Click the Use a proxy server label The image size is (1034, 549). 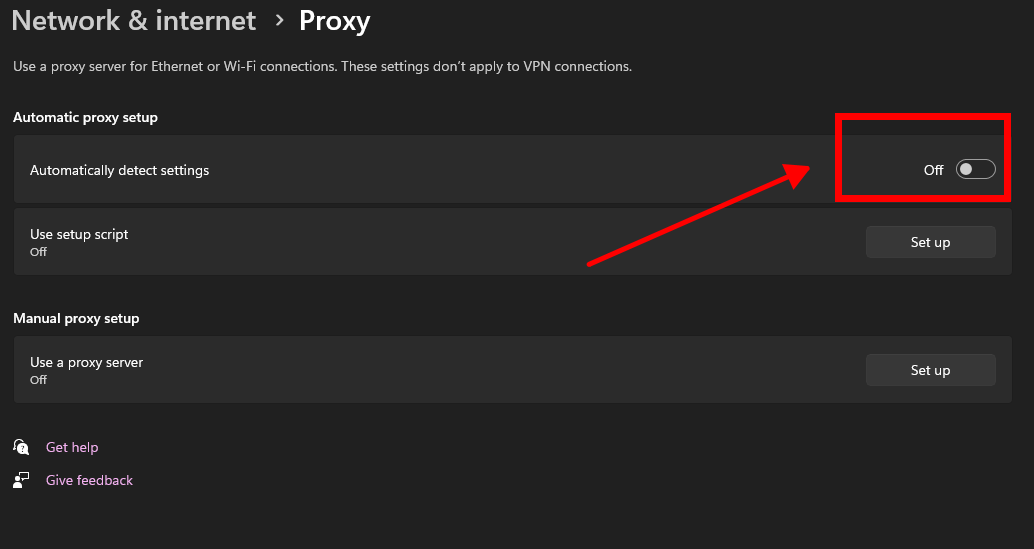pos(86,362)
